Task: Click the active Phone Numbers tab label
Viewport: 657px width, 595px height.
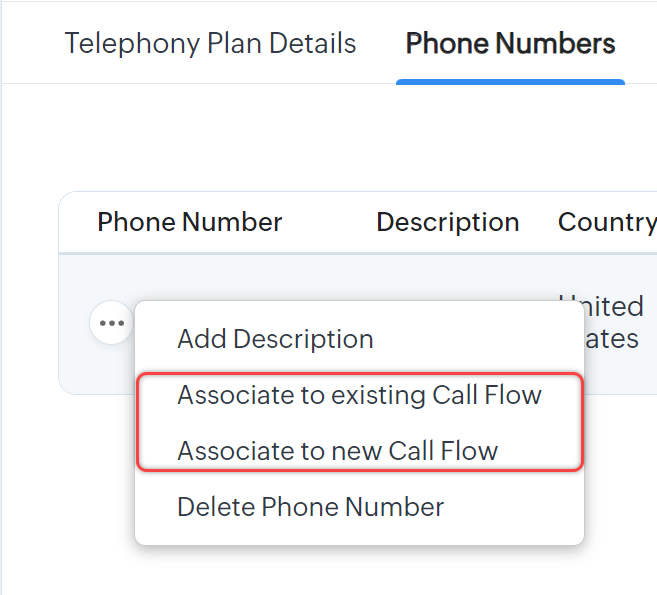Action: tap(510, 44)
